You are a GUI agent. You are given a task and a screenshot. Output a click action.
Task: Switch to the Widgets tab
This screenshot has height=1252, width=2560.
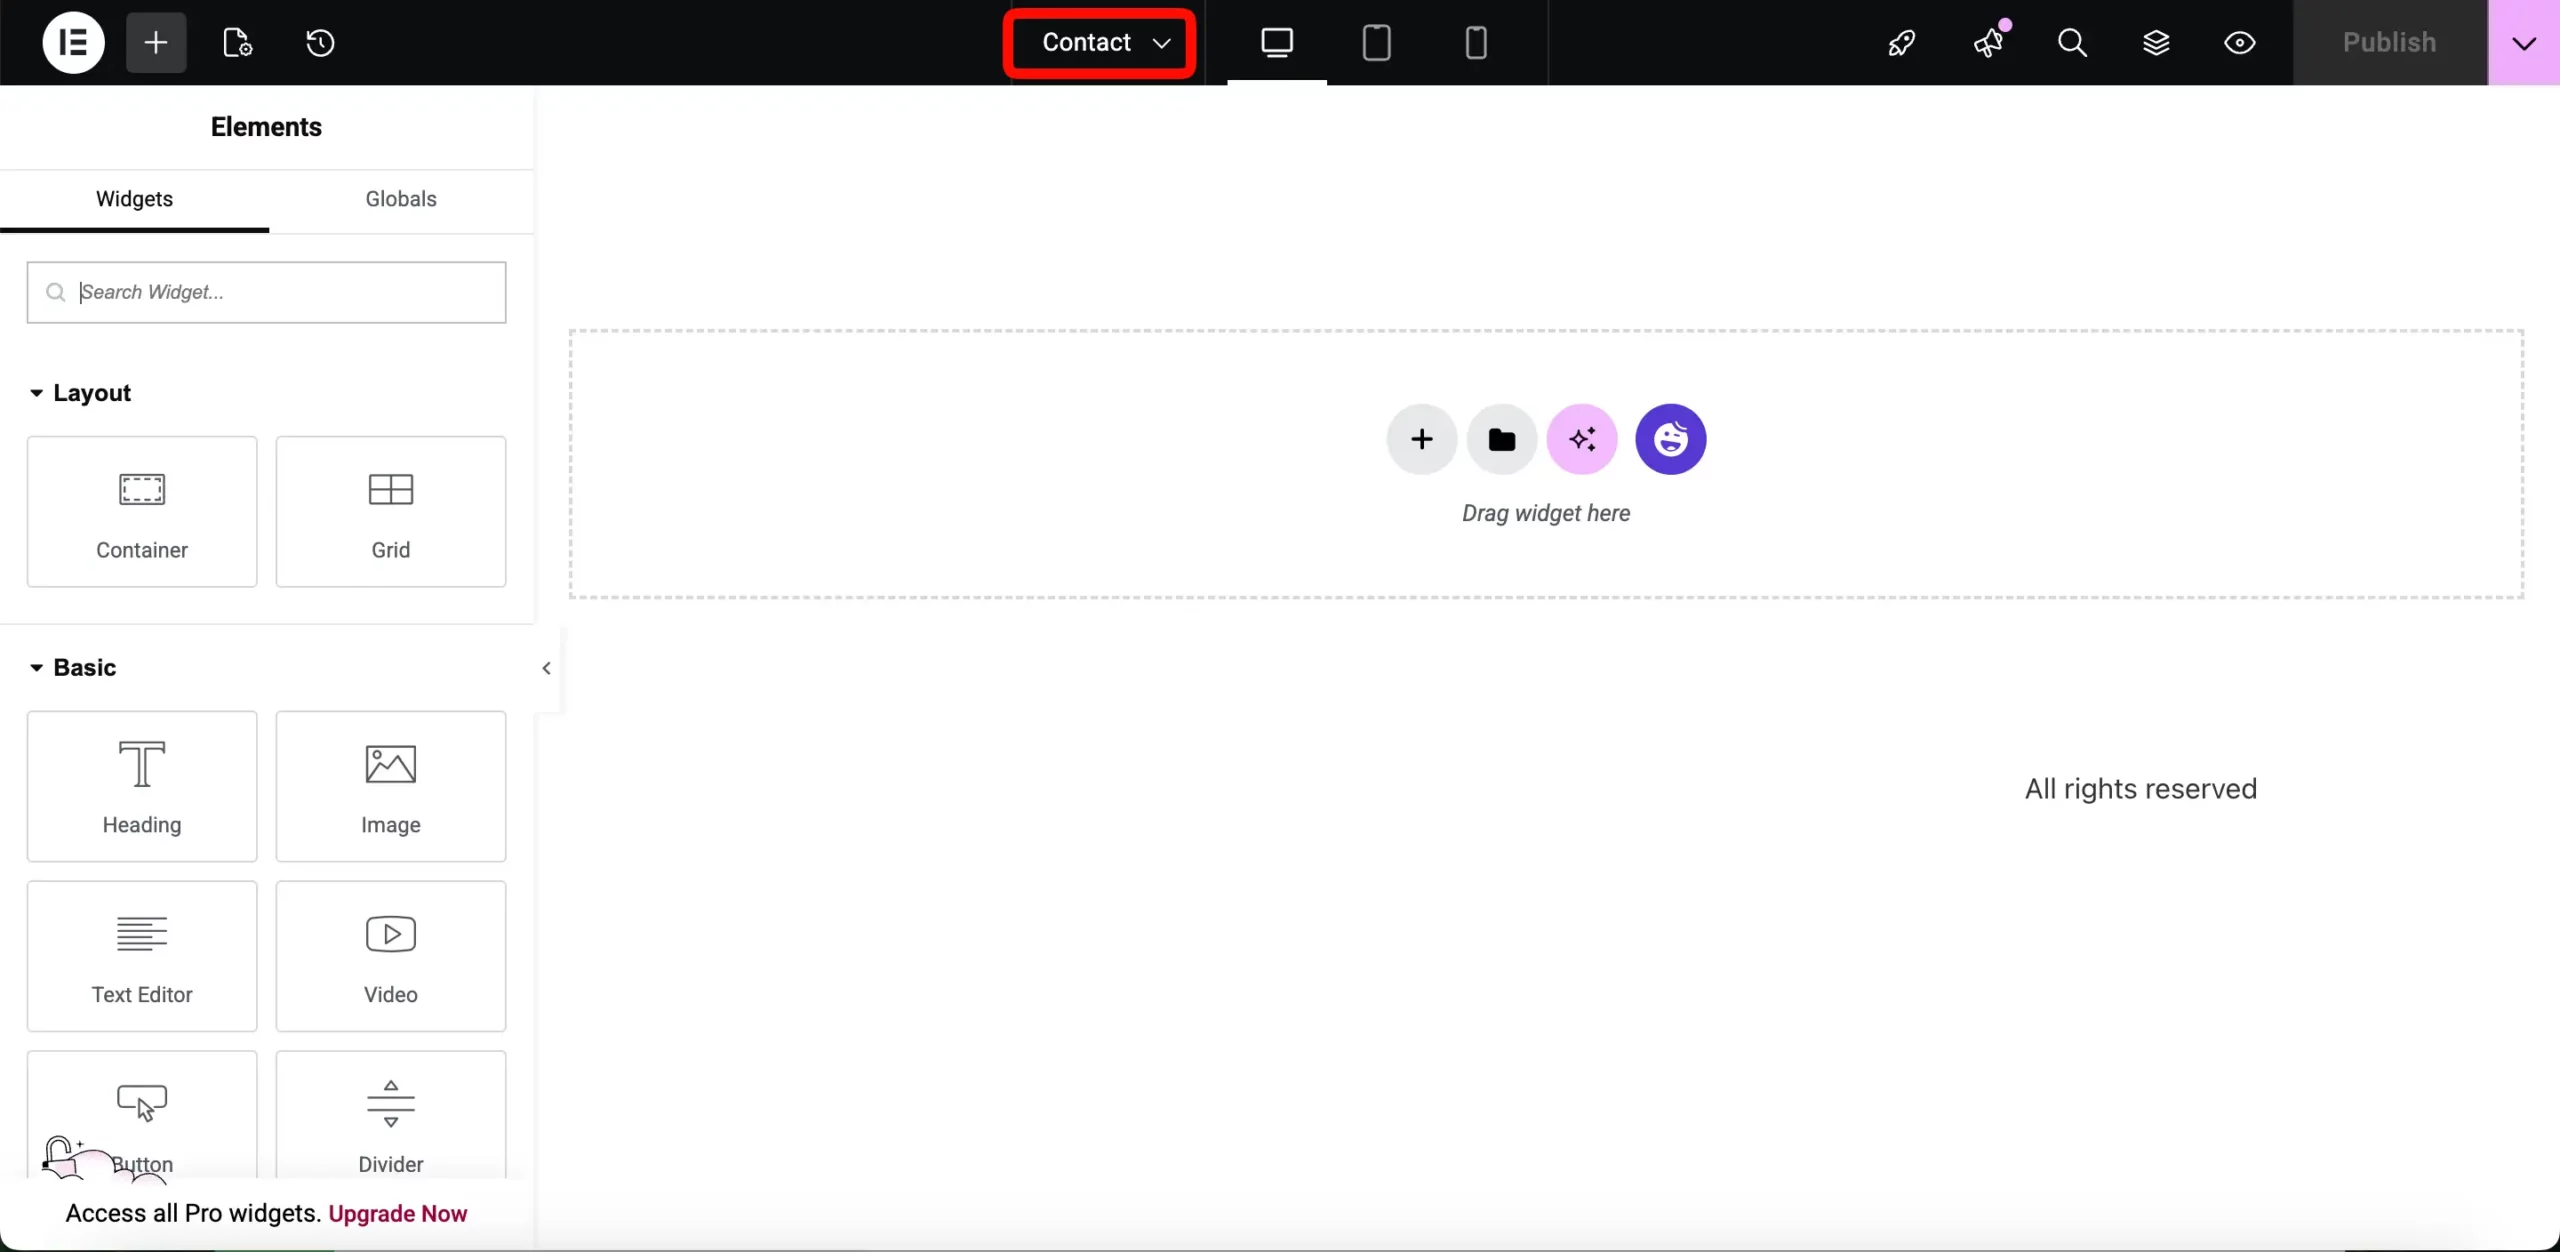pyautogui.click(x=134, y=199)
